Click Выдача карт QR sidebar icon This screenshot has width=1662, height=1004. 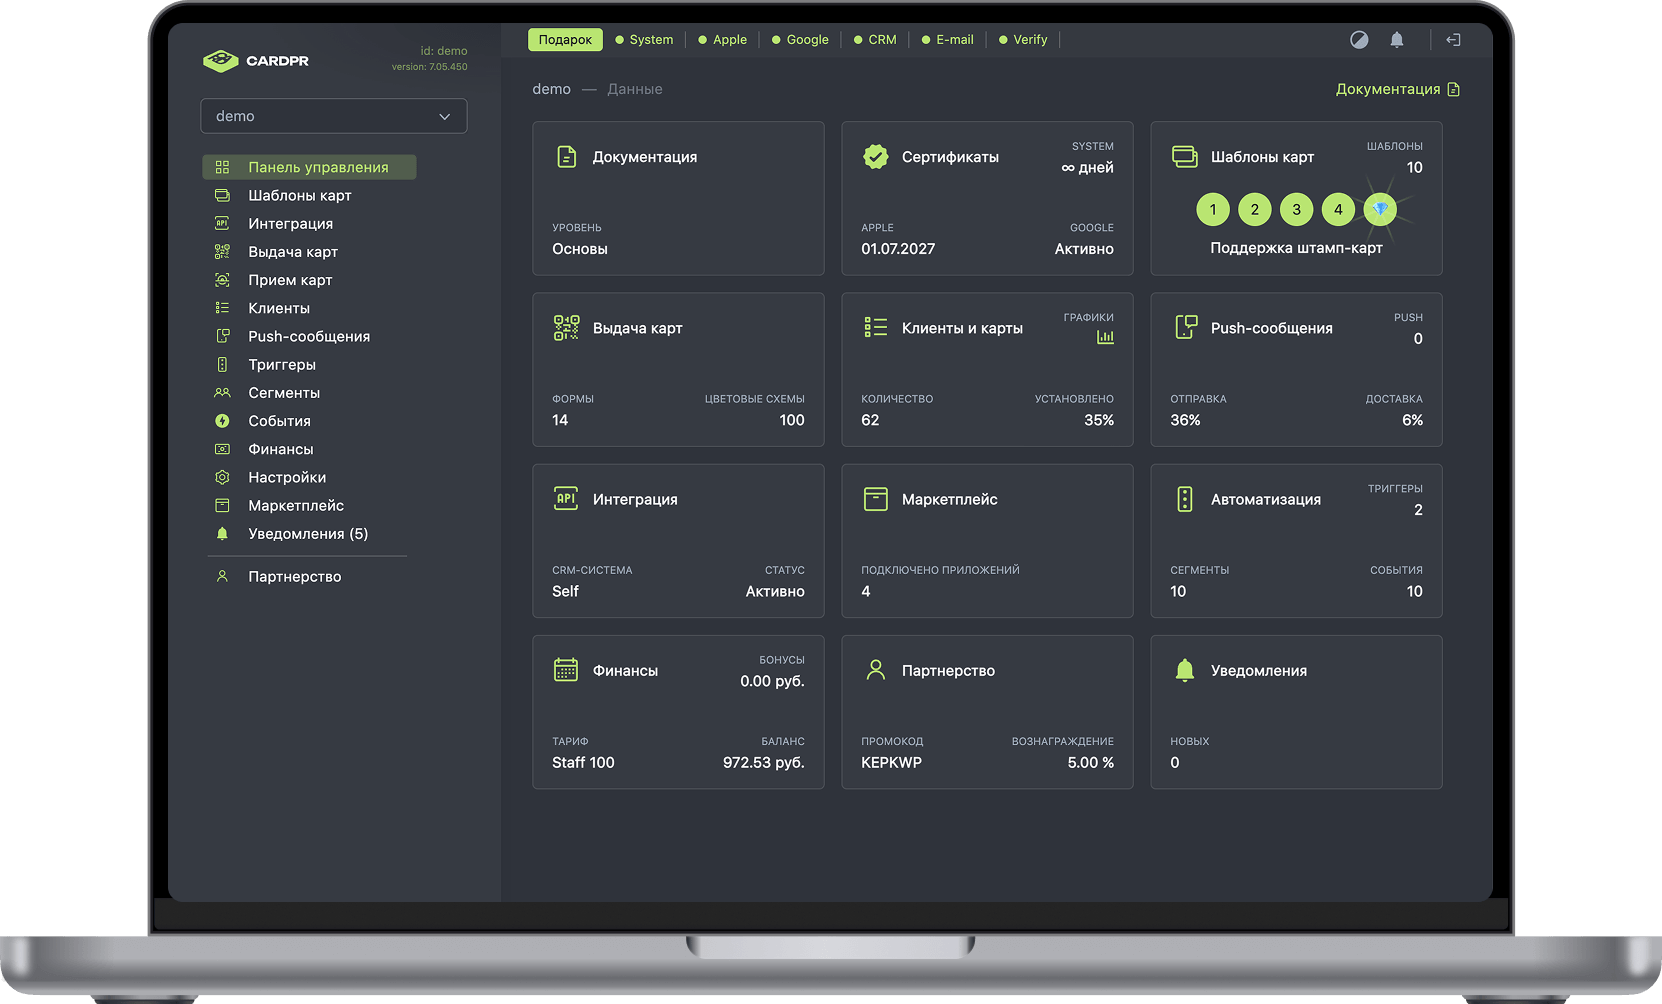[x=222, y=252]
